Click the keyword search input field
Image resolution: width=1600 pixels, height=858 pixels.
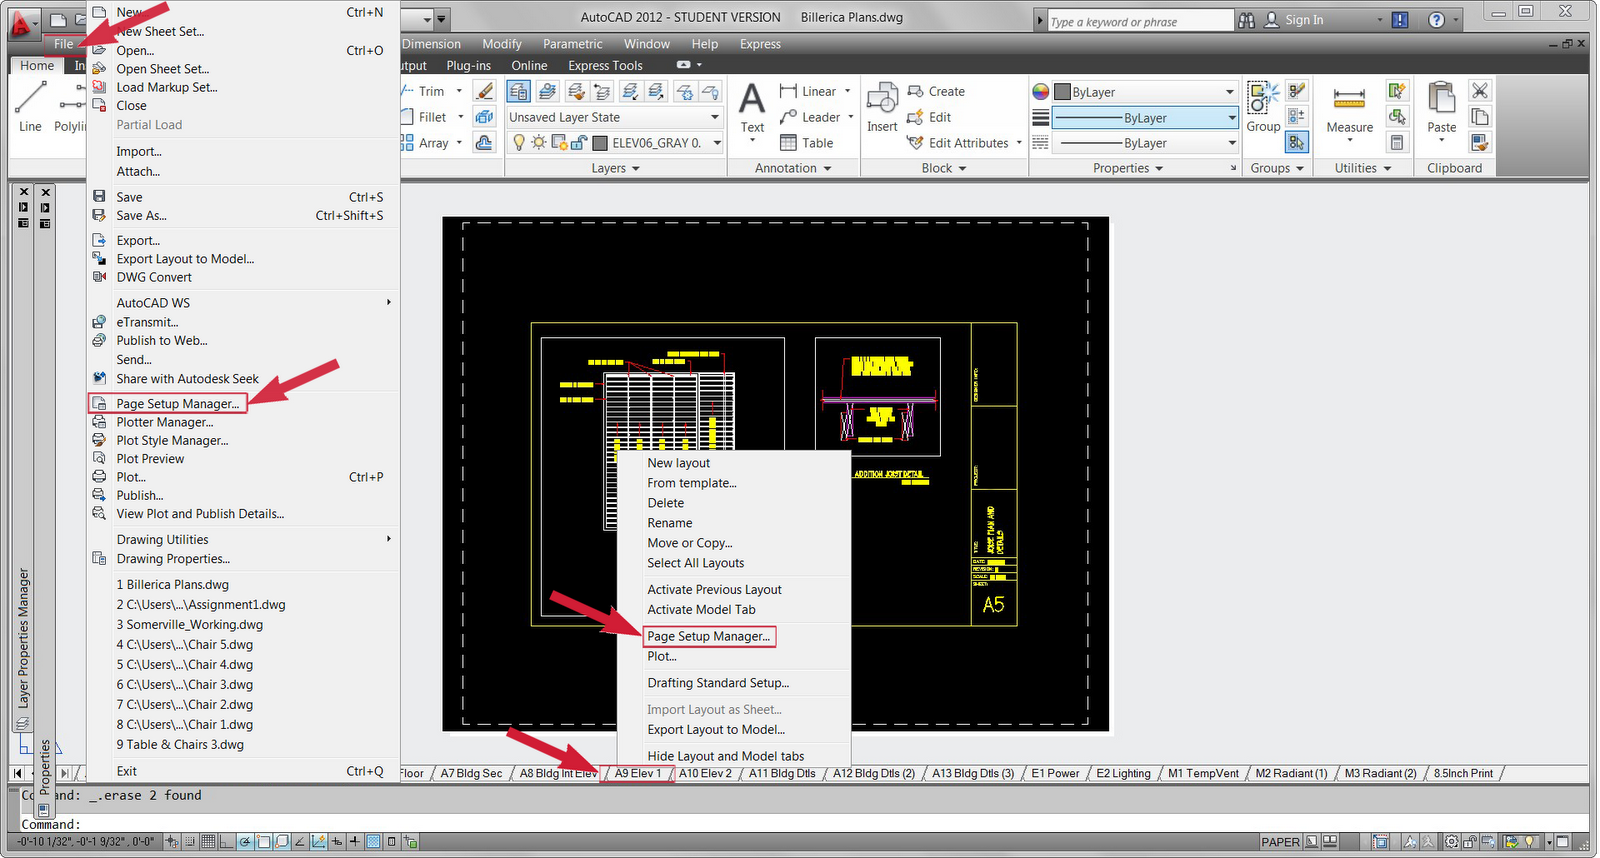(x=1139, y=21)
